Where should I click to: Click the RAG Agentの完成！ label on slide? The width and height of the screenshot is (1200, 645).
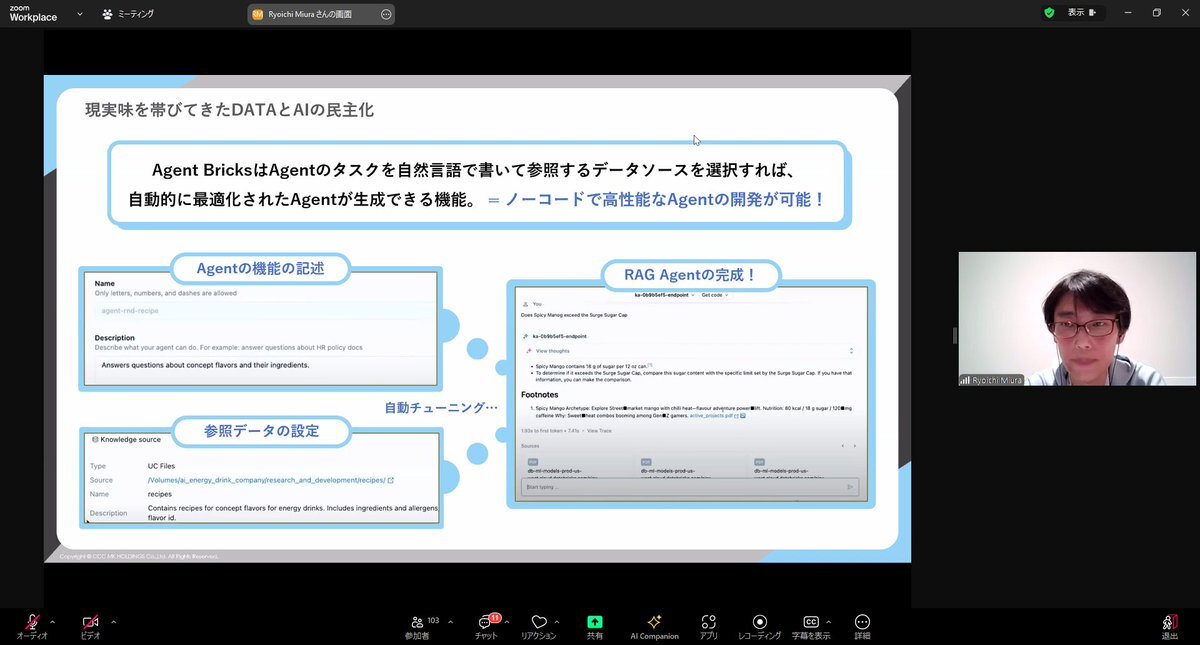(x=690, y=274)
